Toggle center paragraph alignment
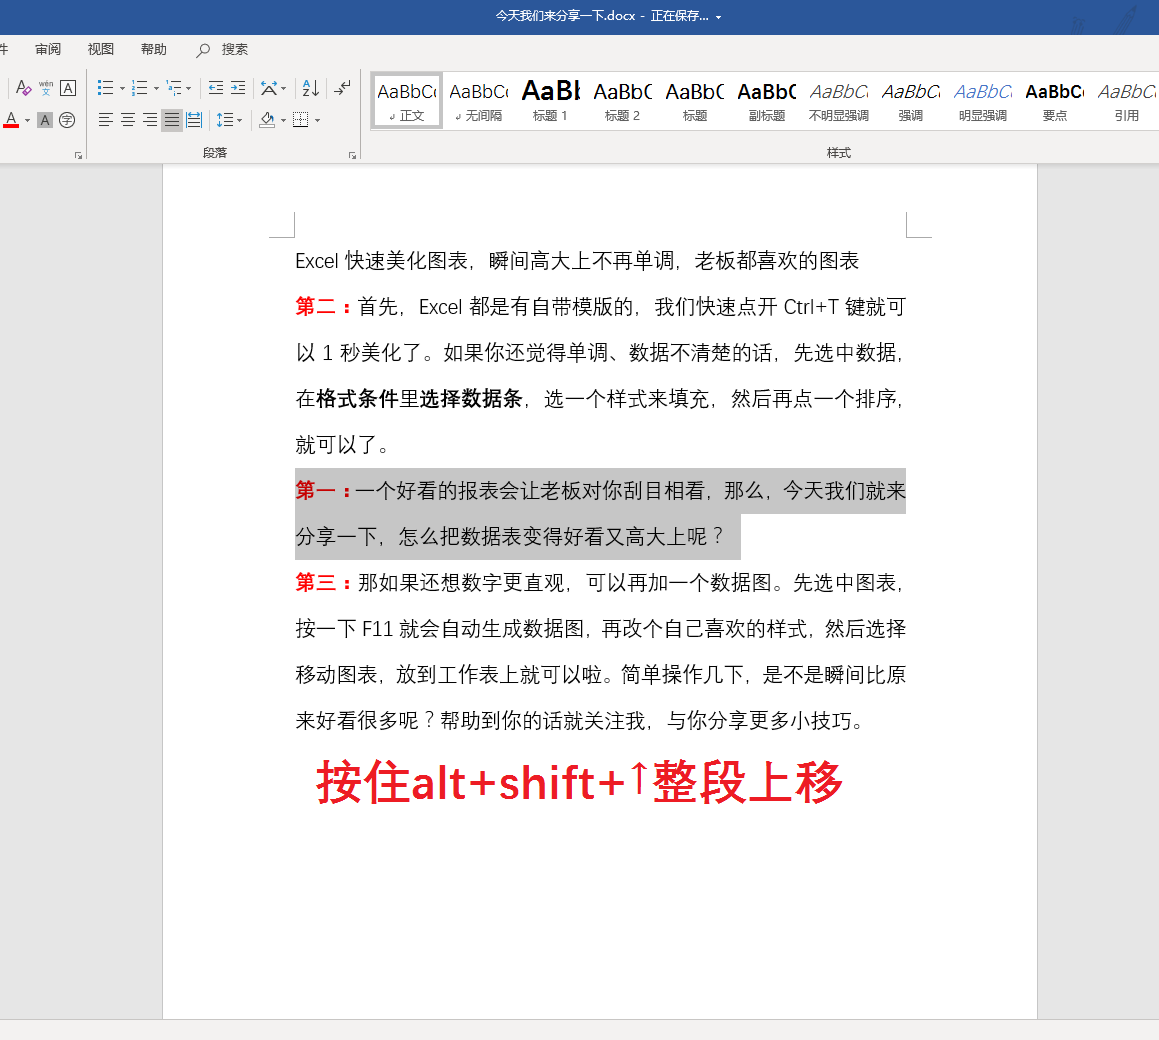This screenshot has width=1159, height=1040. (126, 120)
